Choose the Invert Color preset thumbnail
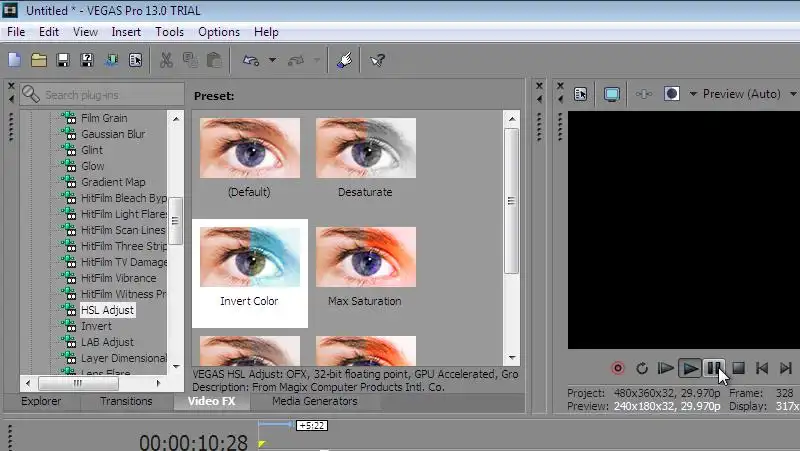Viewport: 800px width, 451px height. coord(249,257)
